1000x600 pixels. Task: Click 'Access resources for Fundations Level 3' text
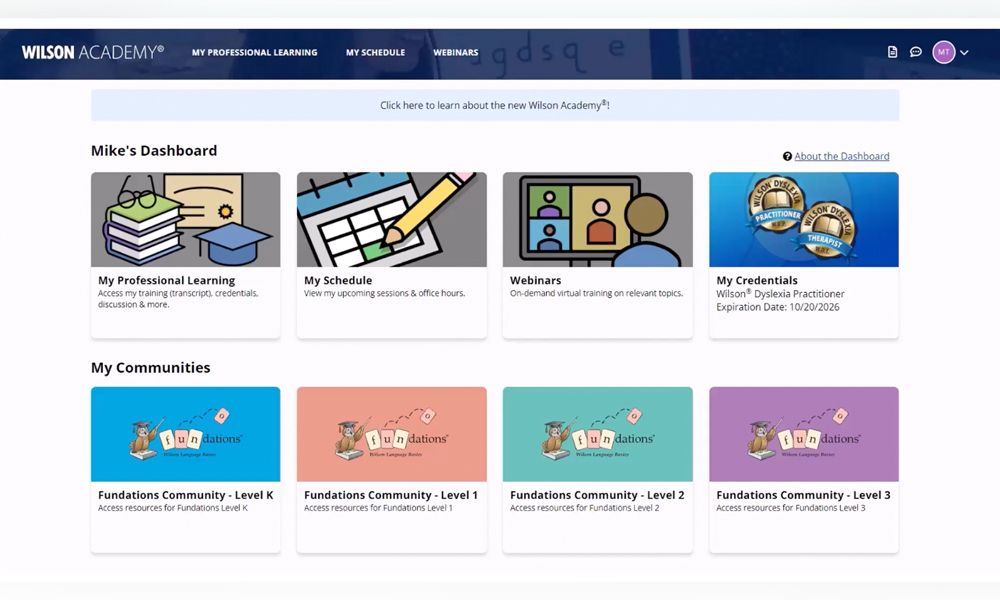coord(791,508)
